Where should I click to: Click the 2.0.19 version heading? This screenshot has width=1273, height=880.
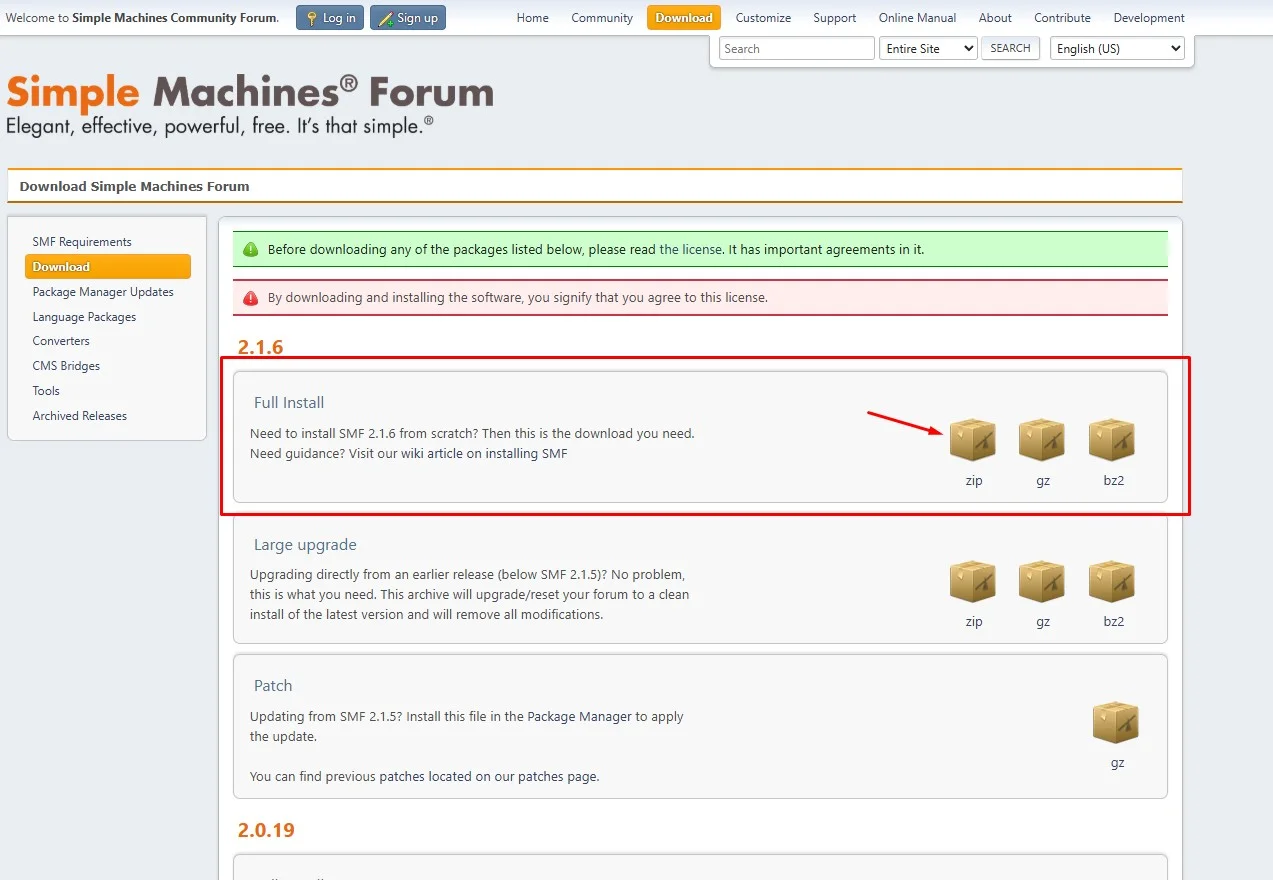click(266, 830)
